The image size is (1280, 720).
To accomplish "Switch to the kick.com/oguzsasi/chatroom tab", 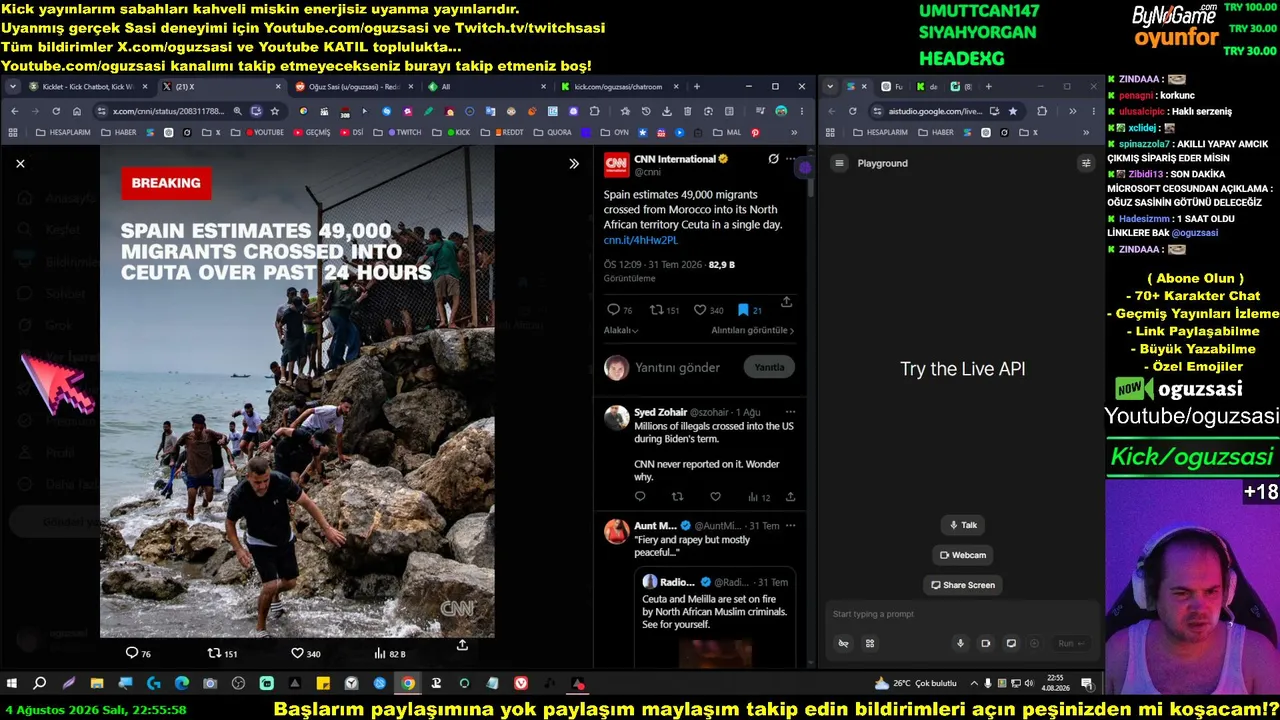I will (618, 87).
